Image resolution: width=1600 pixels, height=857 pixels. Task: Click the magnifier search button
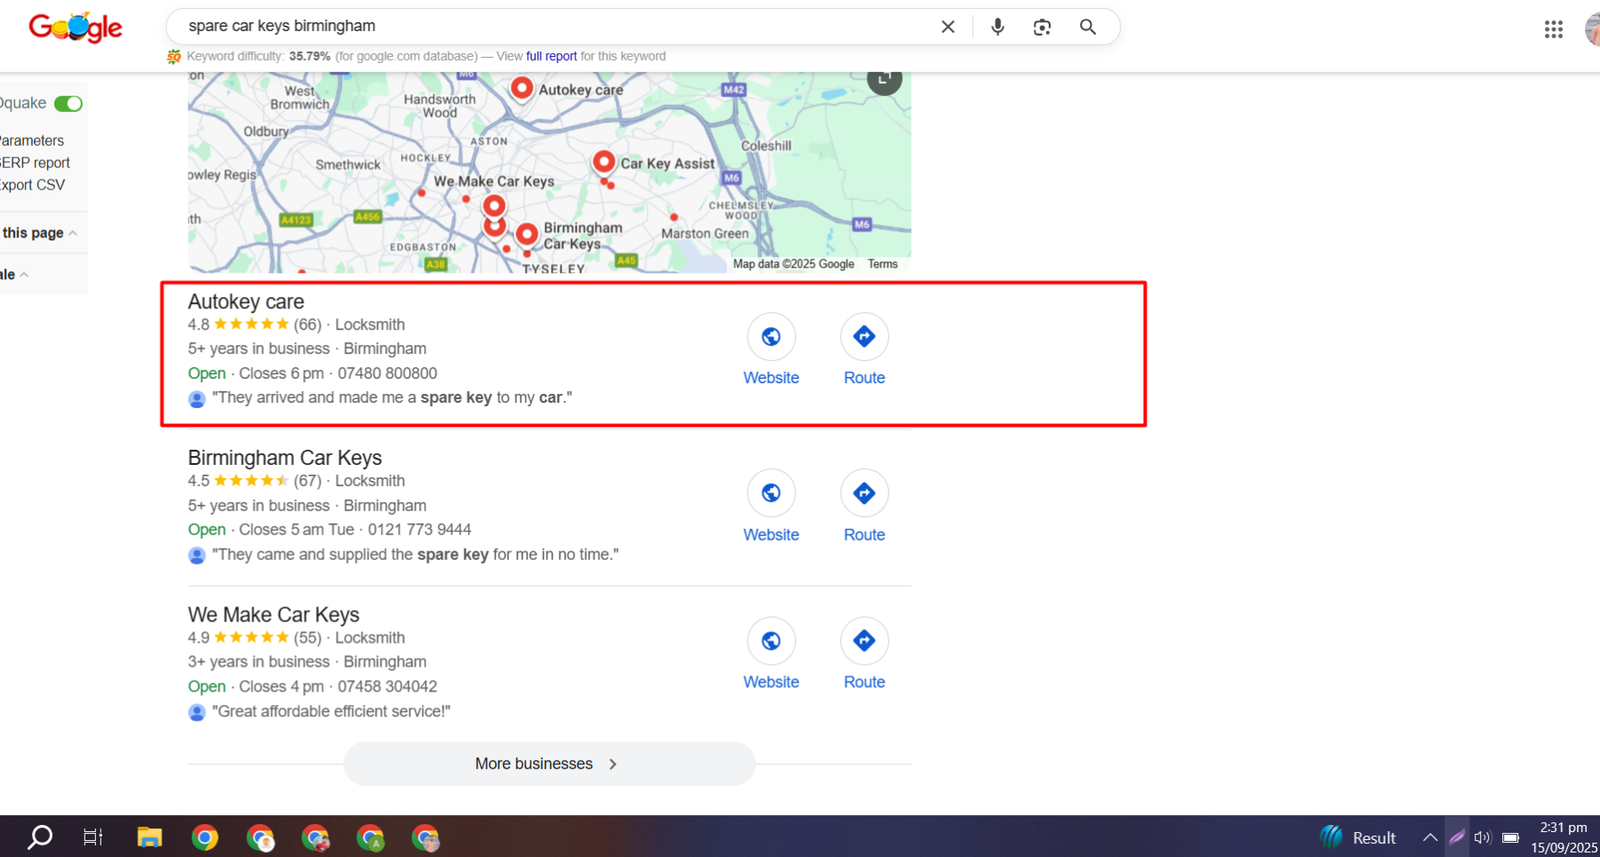1088,27
